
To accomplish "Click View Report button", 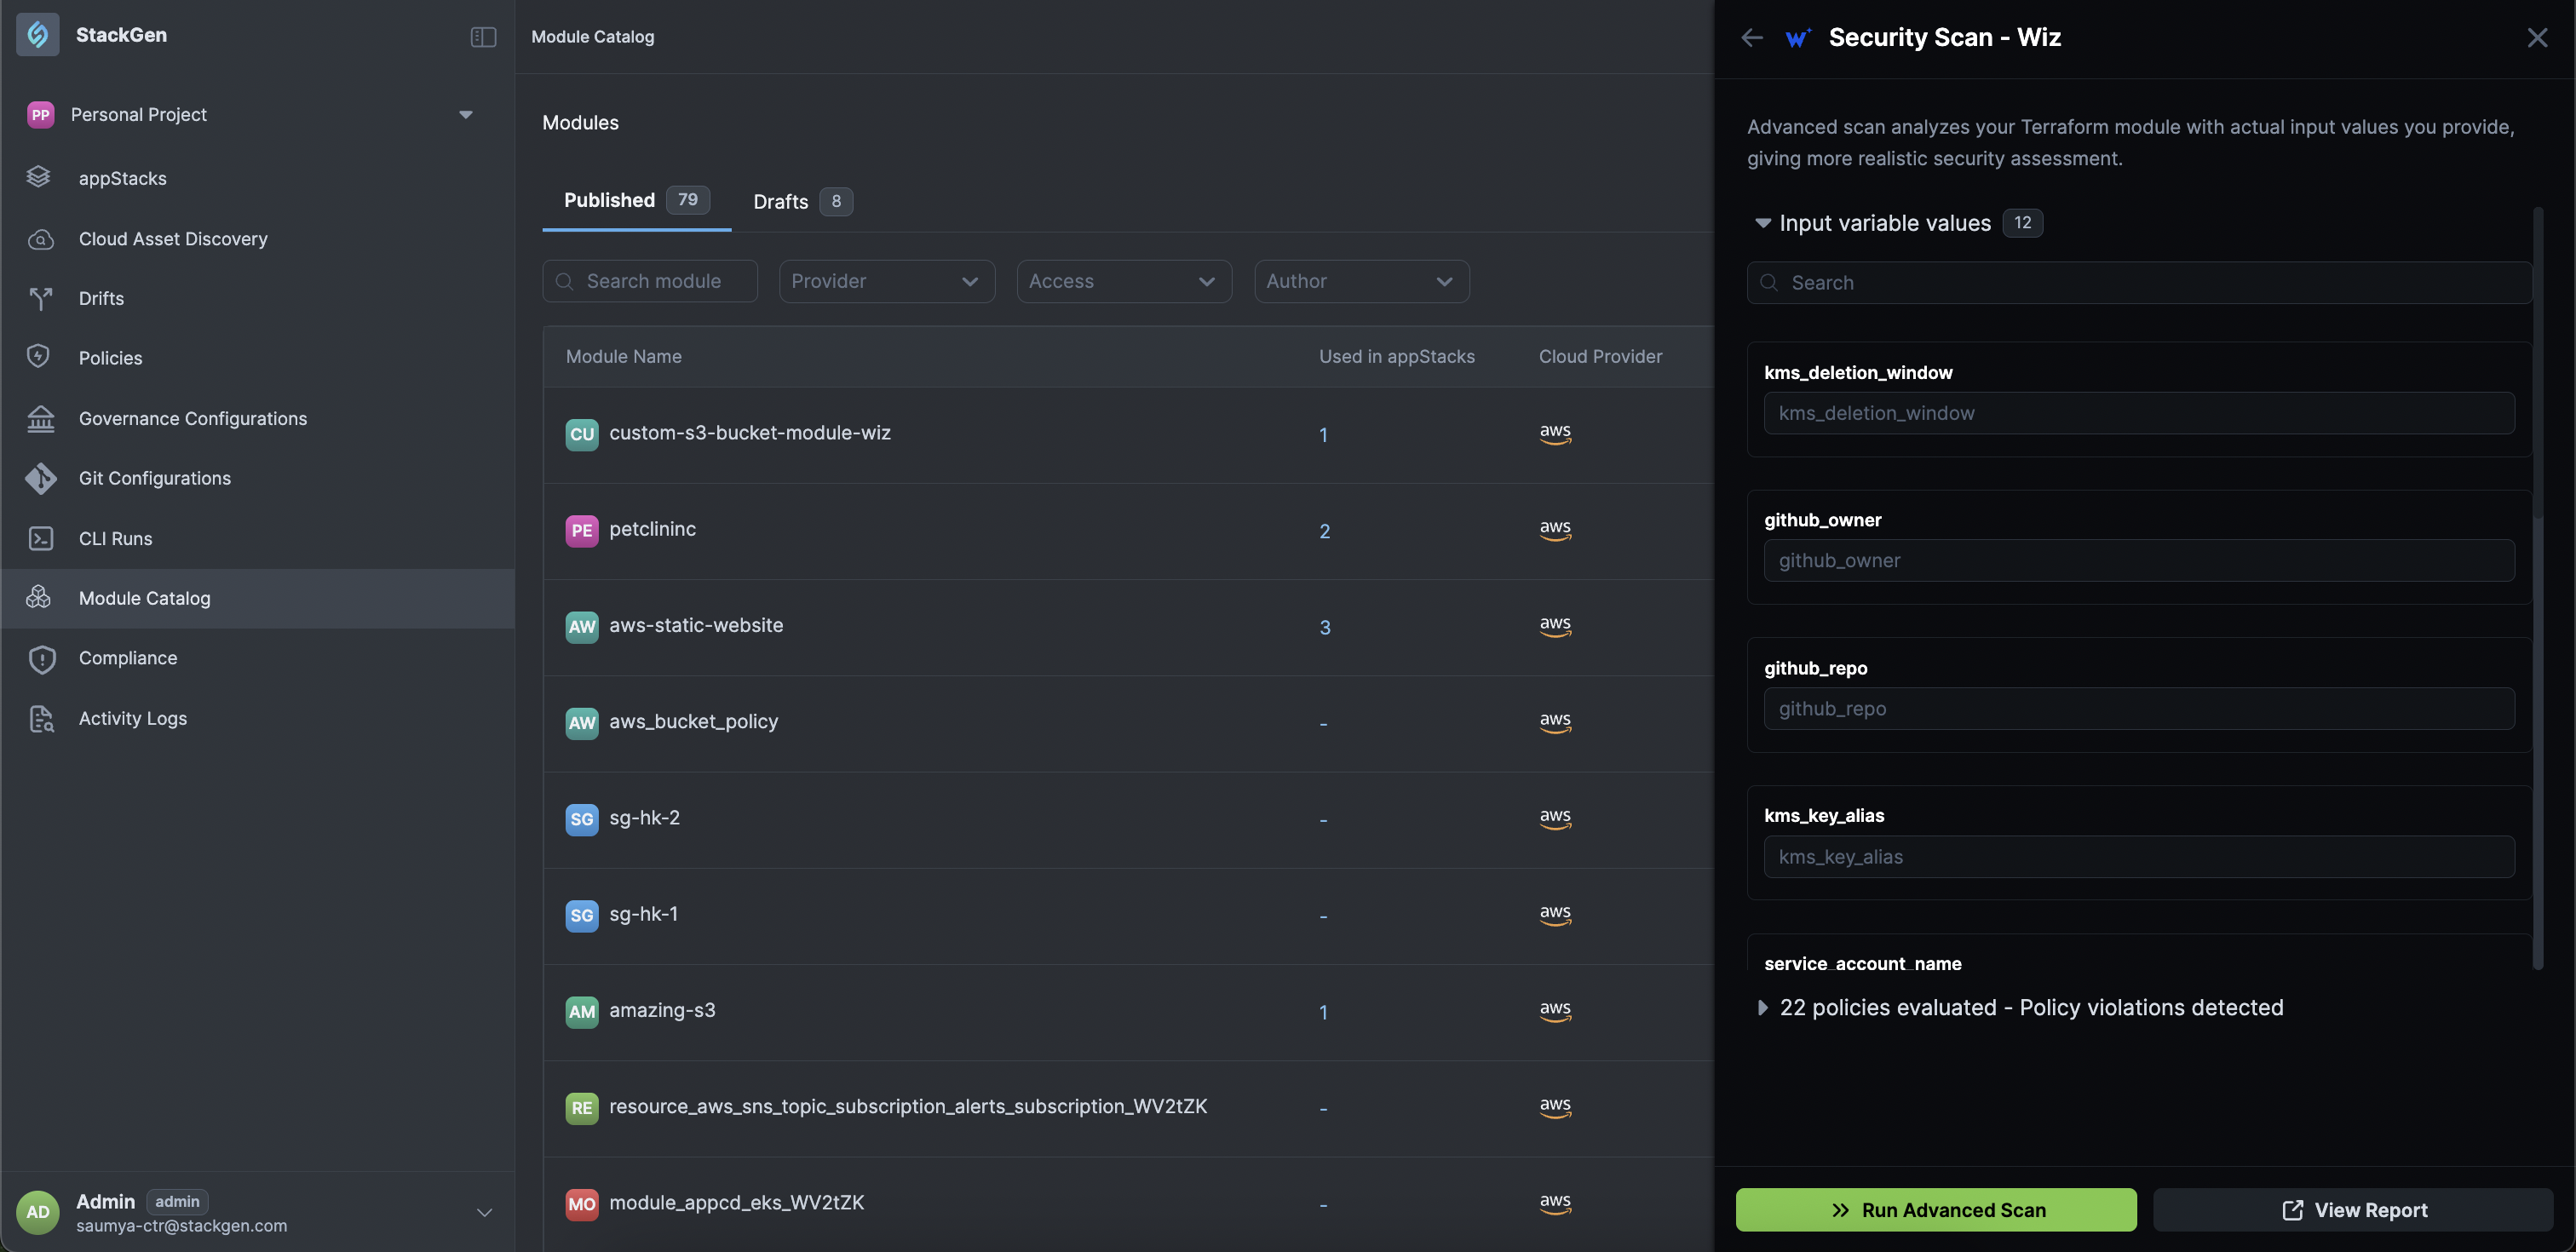I will (2353, 1210).
